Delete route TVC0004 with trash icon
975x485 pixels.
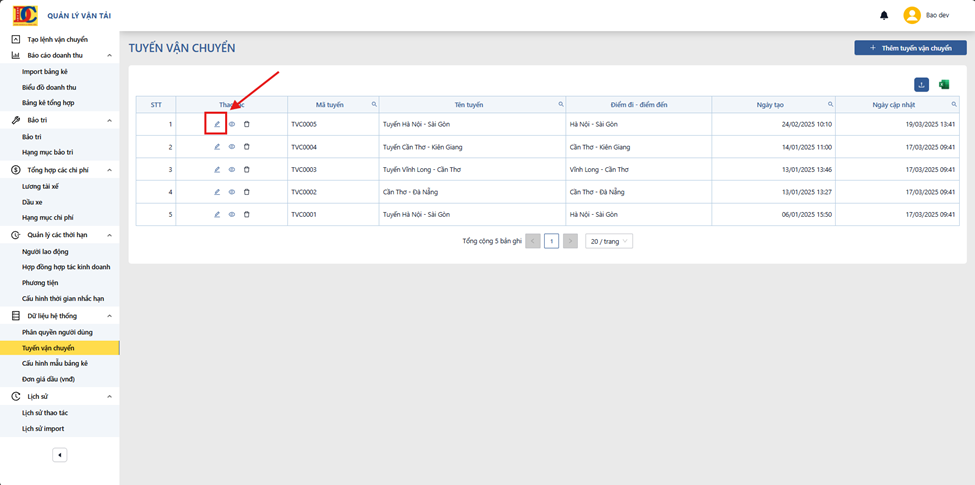246,147
